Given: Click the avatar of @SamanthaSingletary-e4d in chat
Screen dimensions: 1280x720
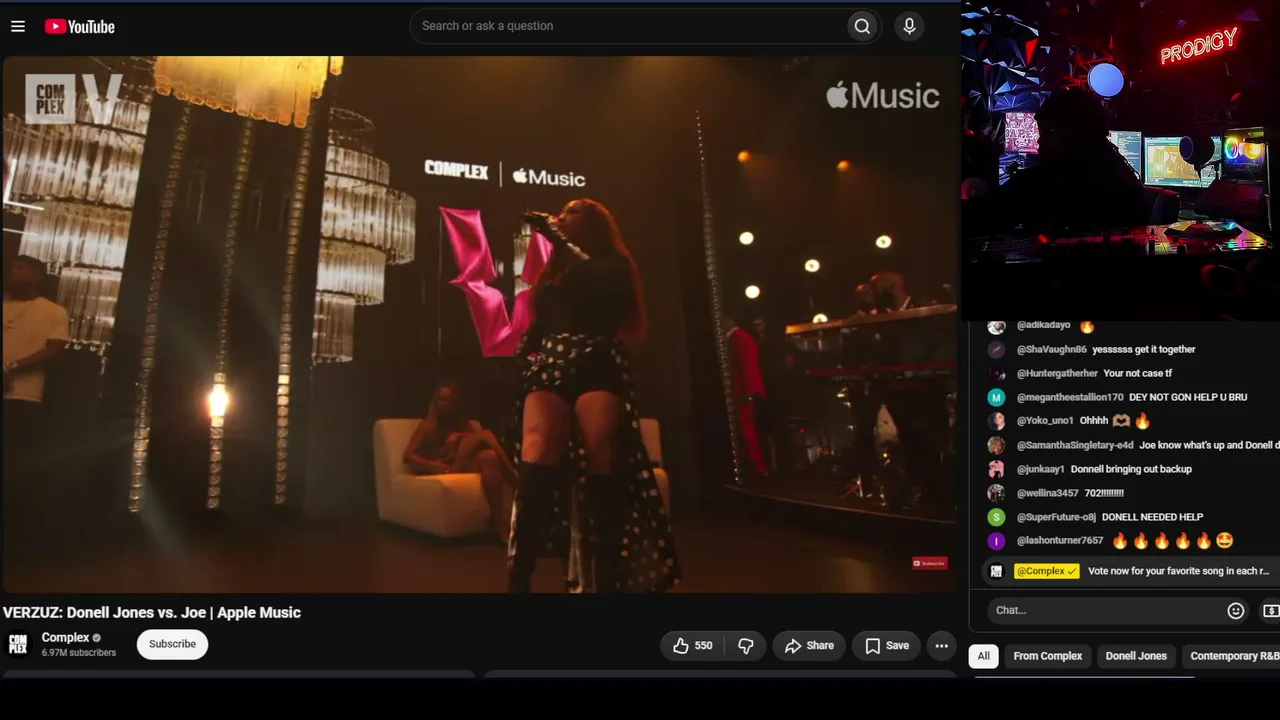Looking at the screenshot, I should tap(996, 445).
